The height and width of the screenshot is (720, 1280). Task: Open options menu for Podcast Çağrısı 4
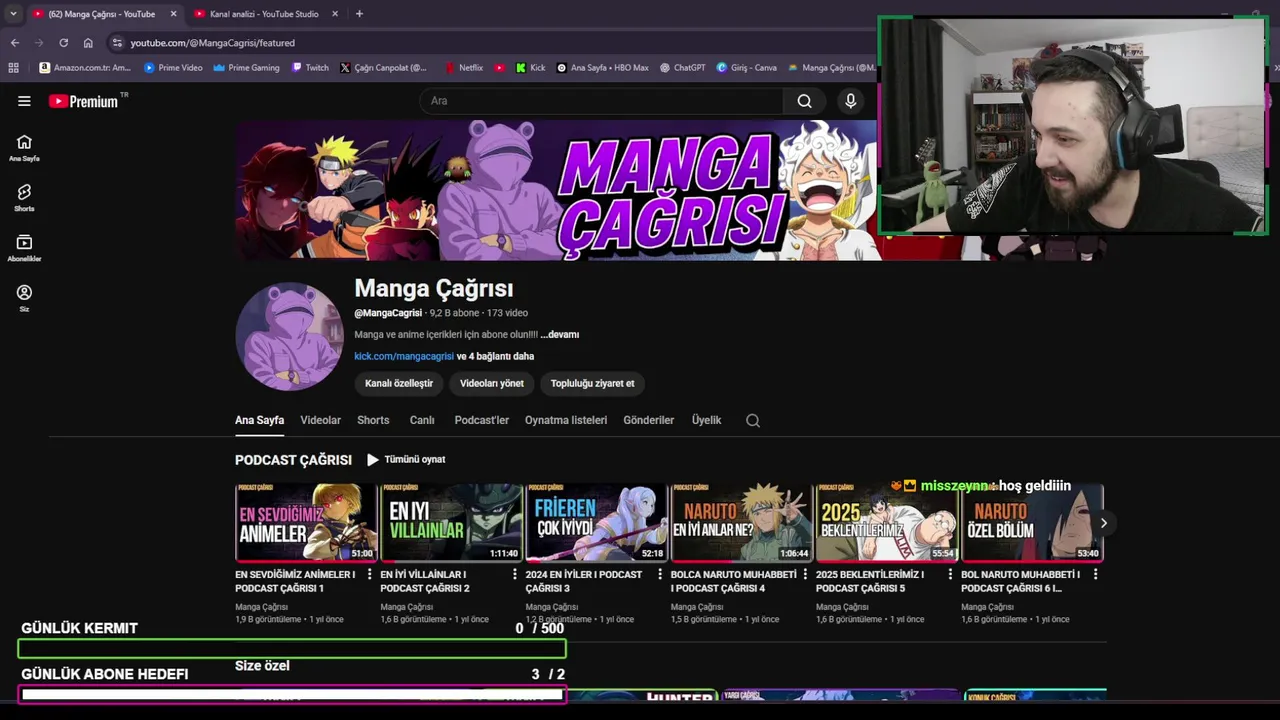[805, 575]
